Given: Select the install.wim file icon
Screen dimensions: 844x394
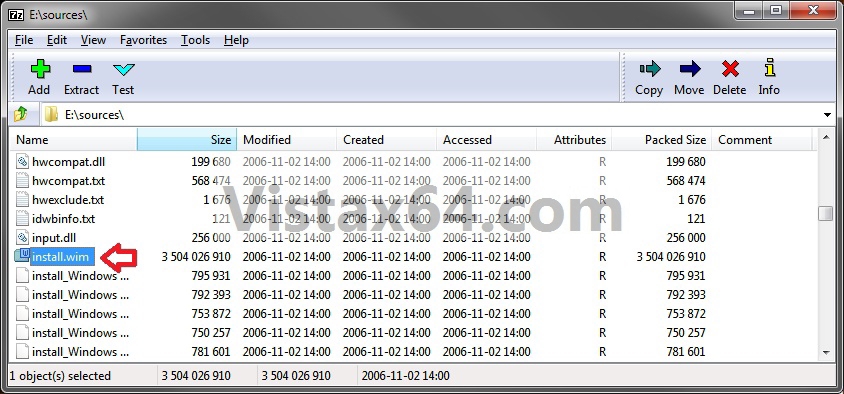Looking at the screenshot, I should pyautogui.click(x=22, y=256).
